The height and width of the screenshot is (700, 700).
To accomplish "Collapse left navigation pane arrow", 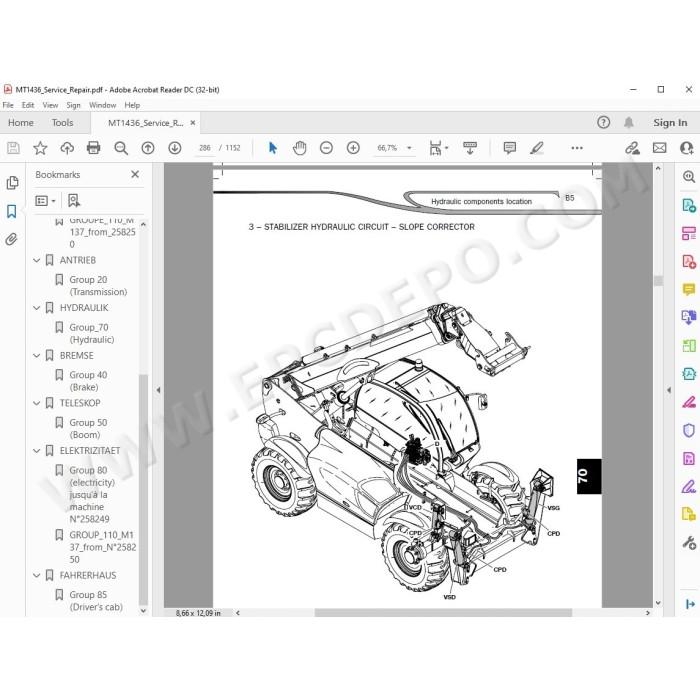I will (x=158, y=390).
